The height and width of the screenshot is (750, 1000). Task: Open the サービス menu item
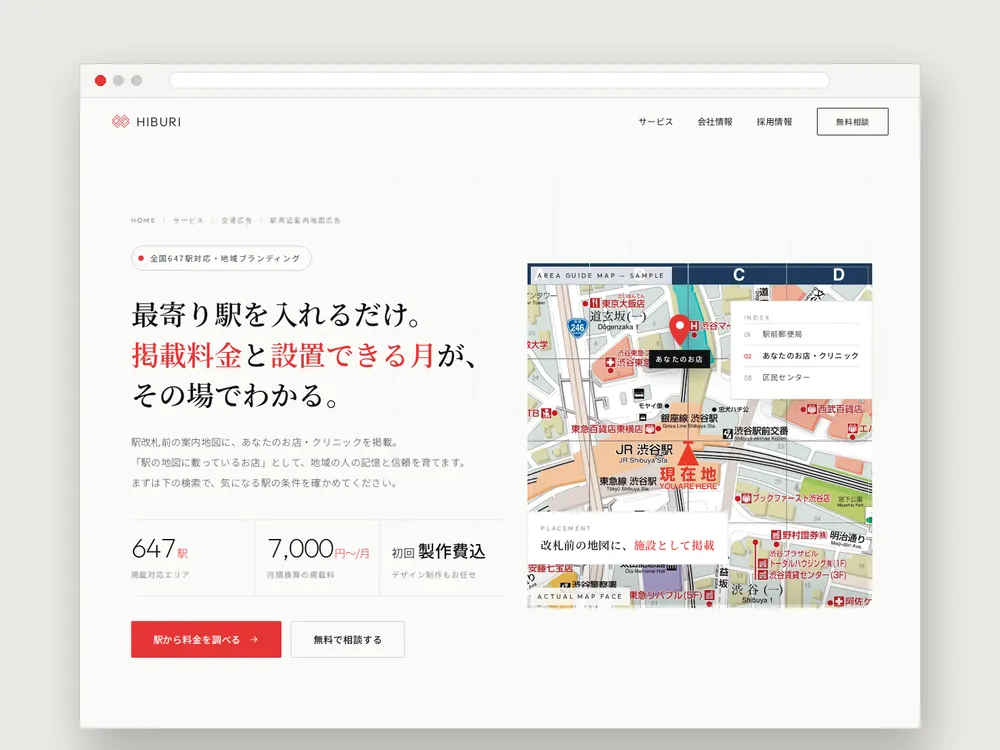pos(656,121)
